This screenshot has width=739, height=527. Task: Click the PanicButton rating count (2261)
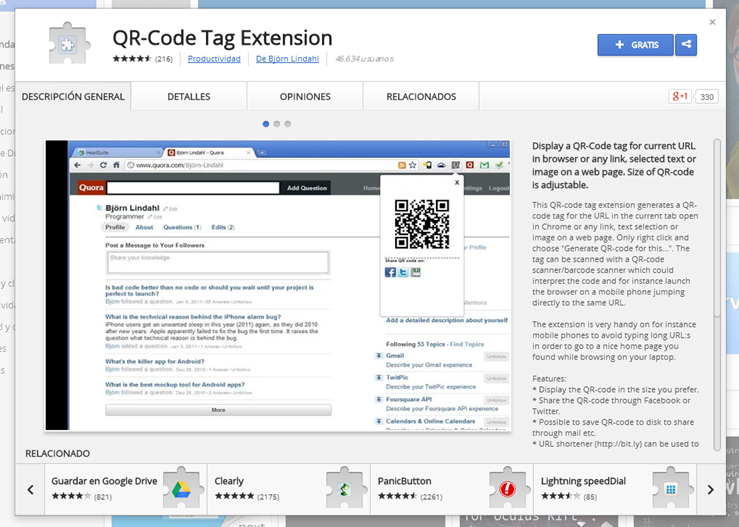431,497
